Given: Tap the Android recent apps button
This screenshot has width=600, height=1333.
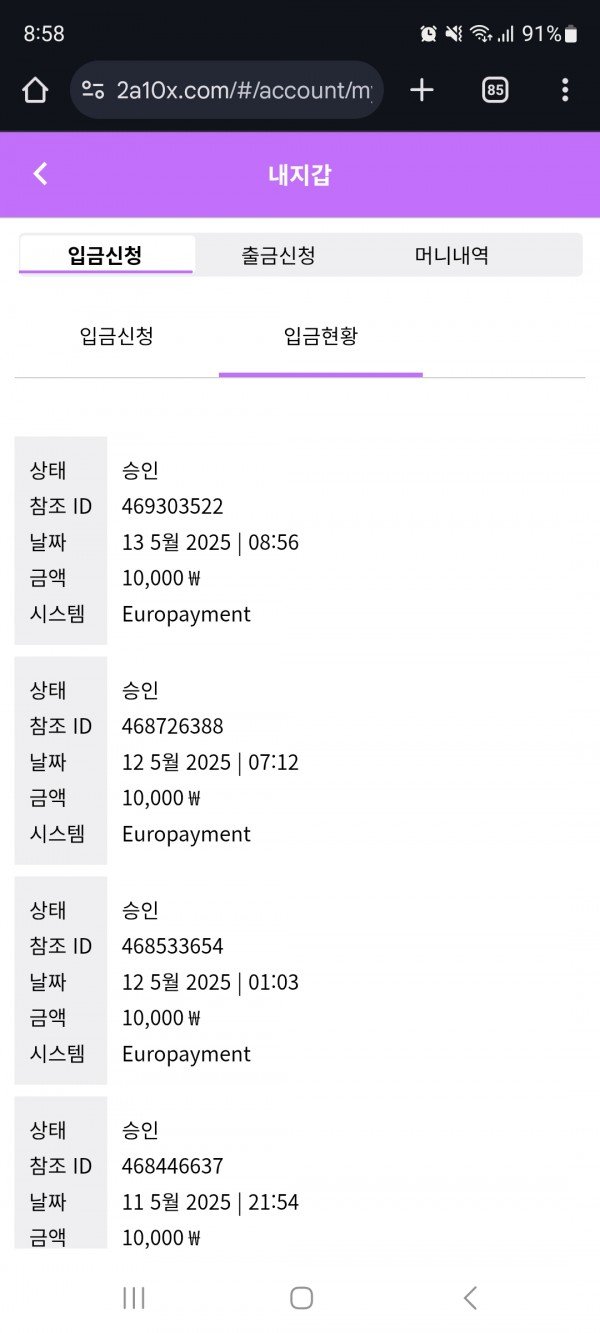Looking at the screenshot, I should click(133, 1298).
